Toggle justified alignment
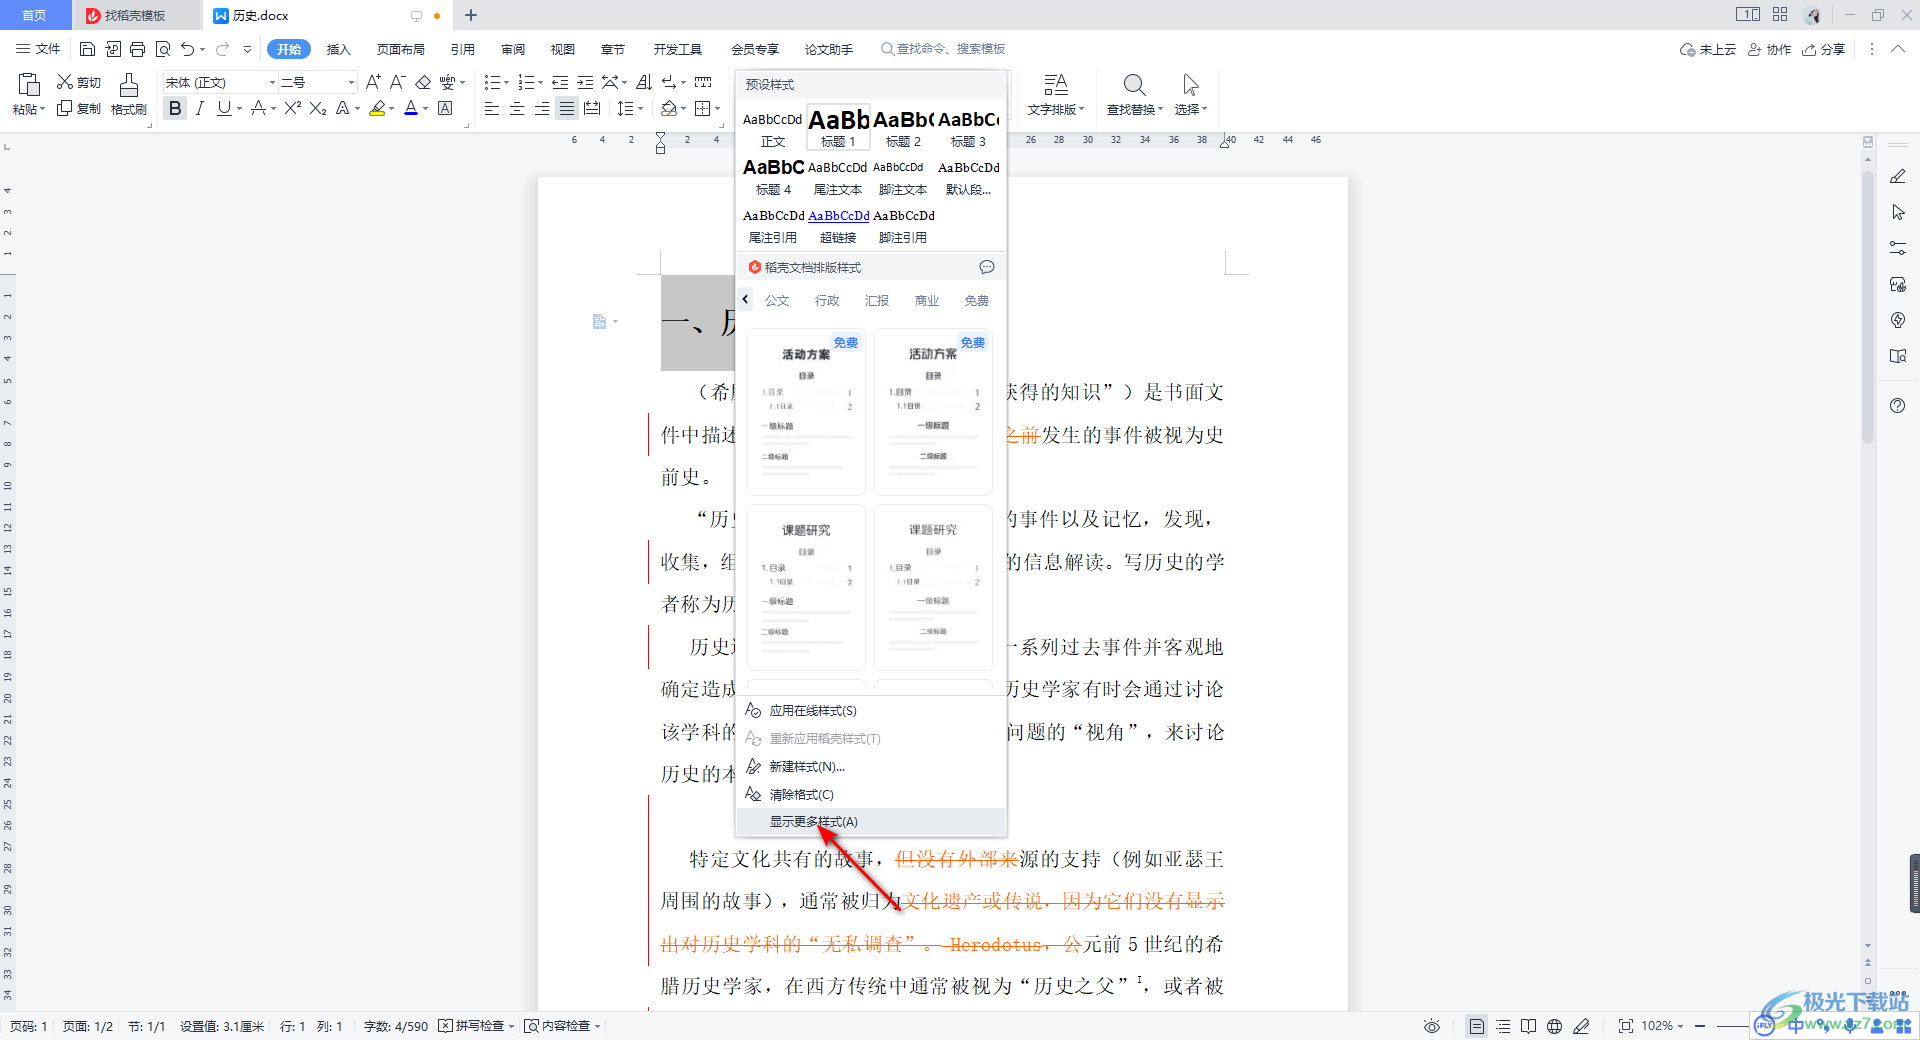This screenshot has height=1040, width=1920. click(567, 108)
